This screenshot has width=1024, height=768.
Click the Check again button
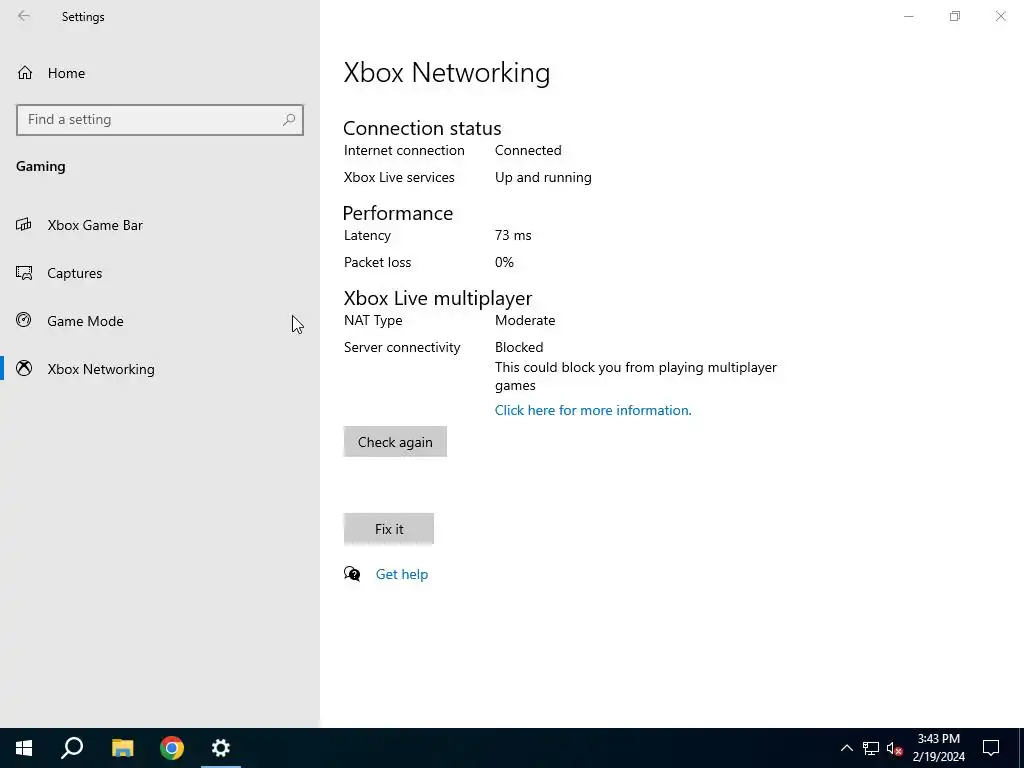(395, 442)
